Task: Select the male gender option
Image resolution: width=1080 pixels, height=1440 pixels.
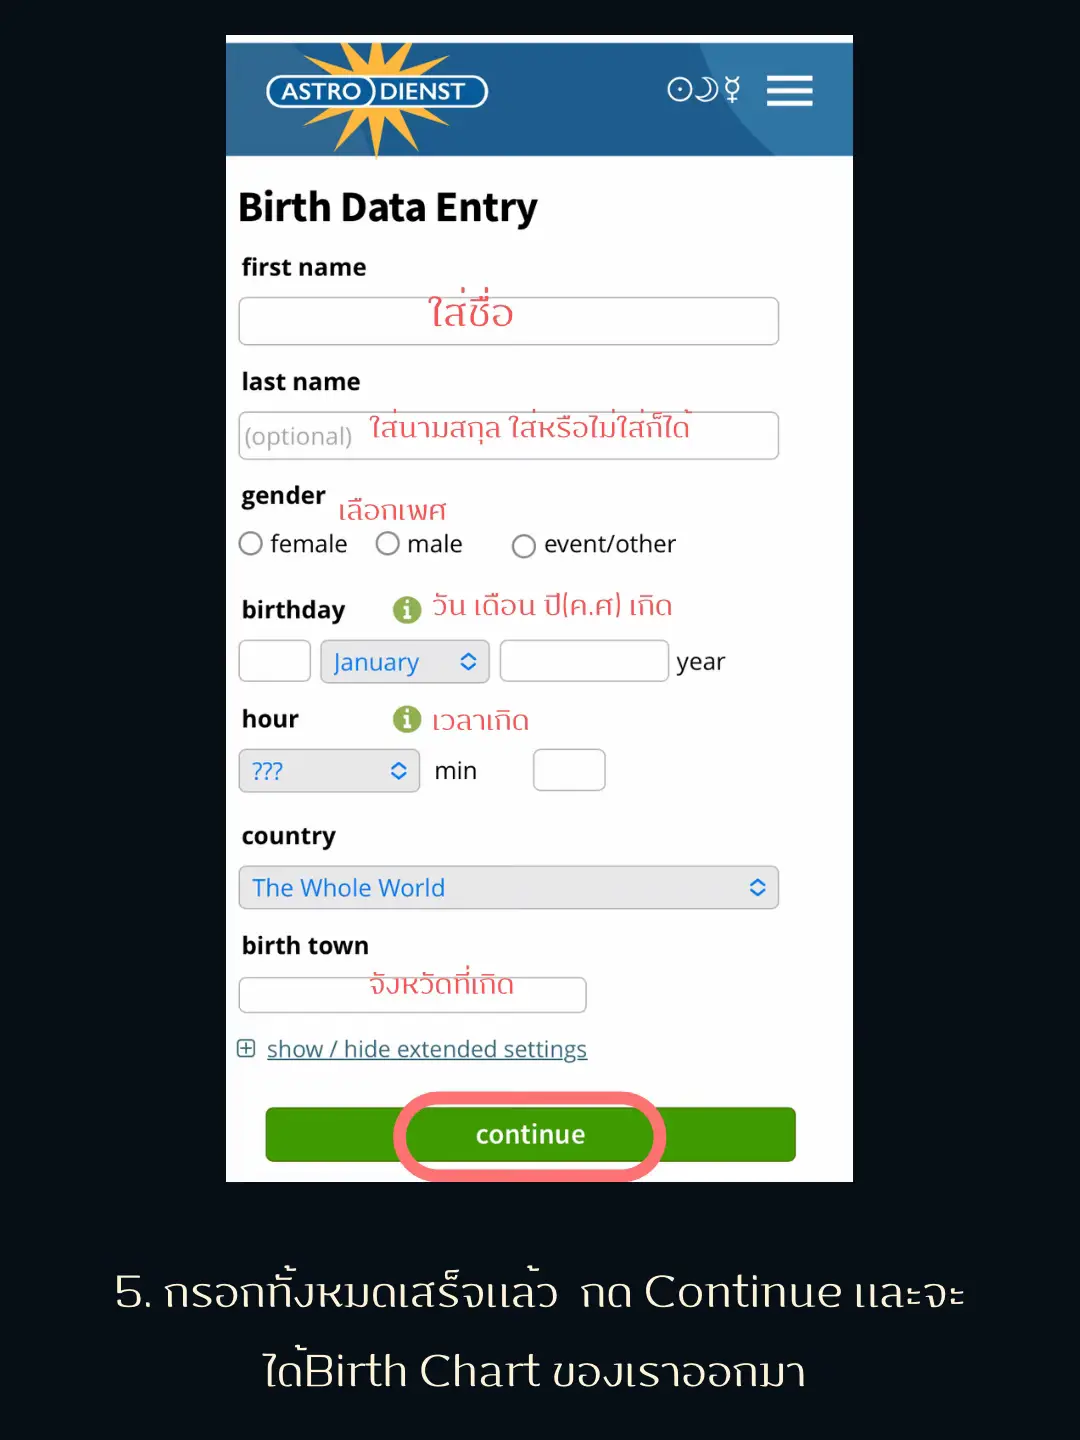Action: 388,544
